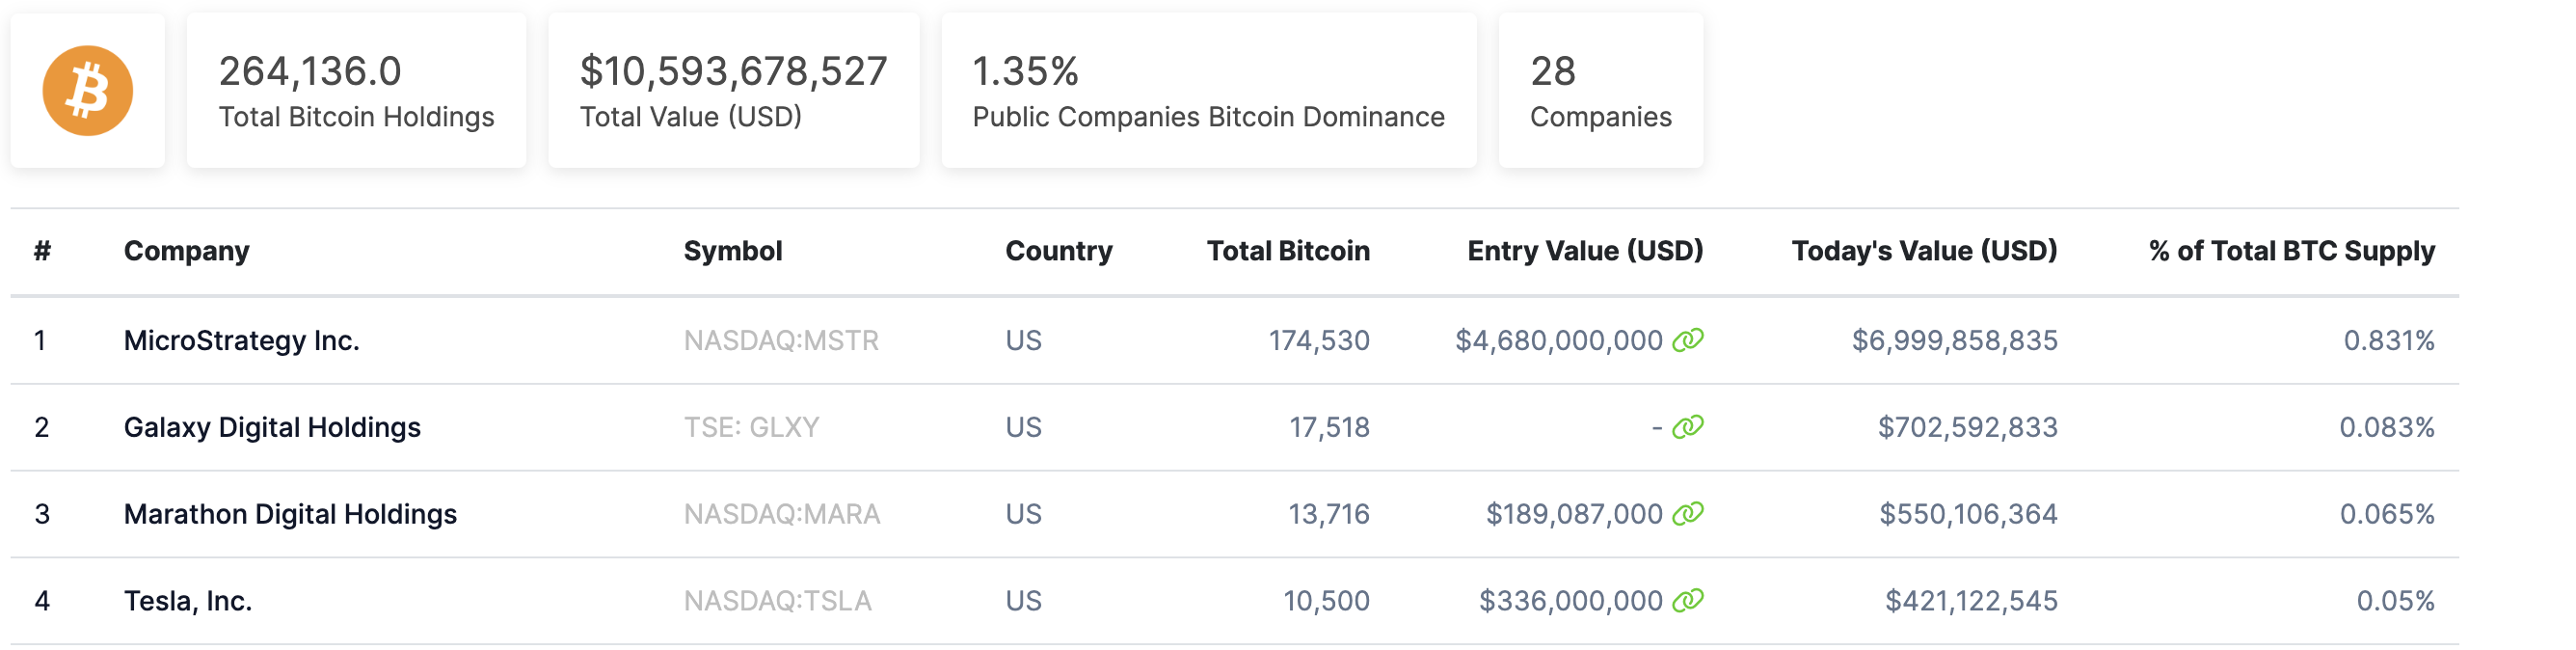Click the NASDAQ:TSLA ticker symbol
Viewport: 2576px width, 650px height.
(x=777, y=601)
